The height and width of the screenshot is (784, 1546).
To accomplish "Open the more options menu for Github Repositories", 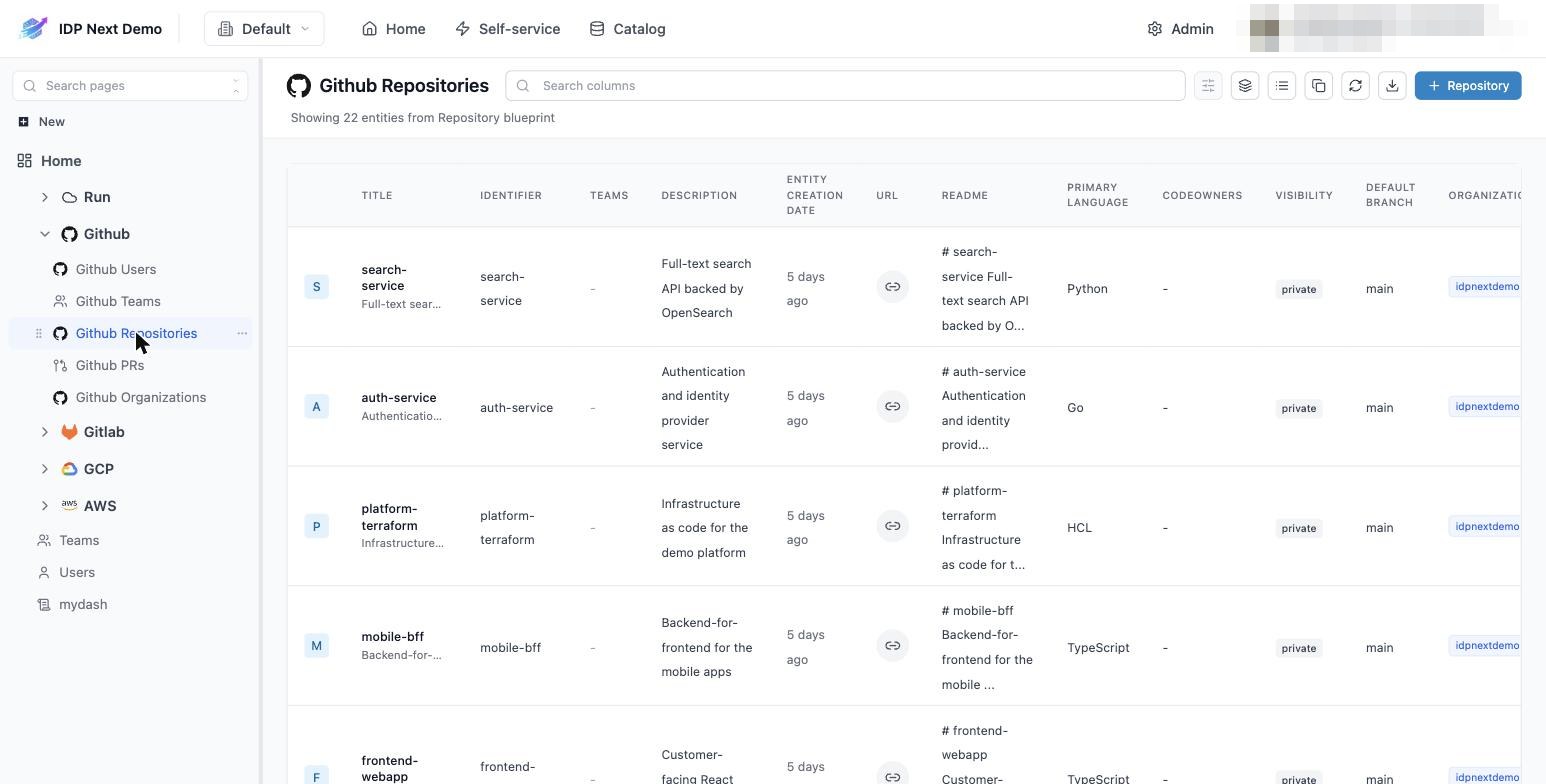I will [x=242, y=333].
